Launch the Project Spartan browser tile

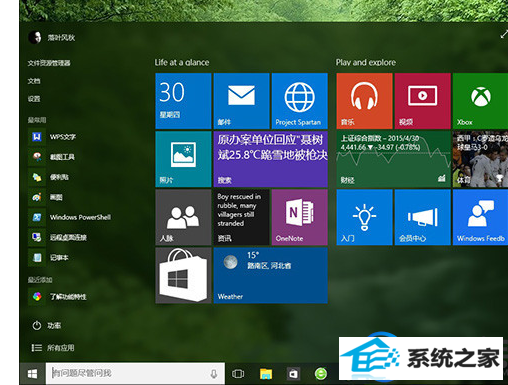click(300, 101)
